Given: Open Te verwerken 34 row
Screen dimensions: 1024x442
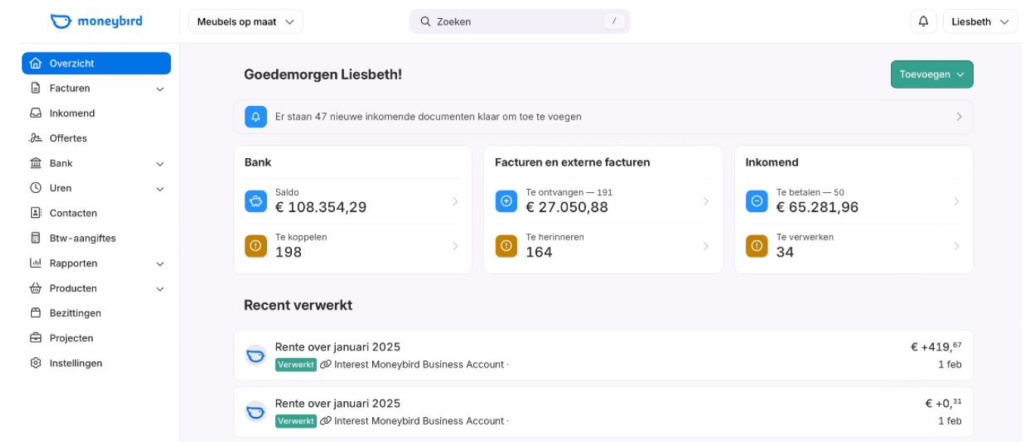Looking at the screenshot, I should click(854, 246).
